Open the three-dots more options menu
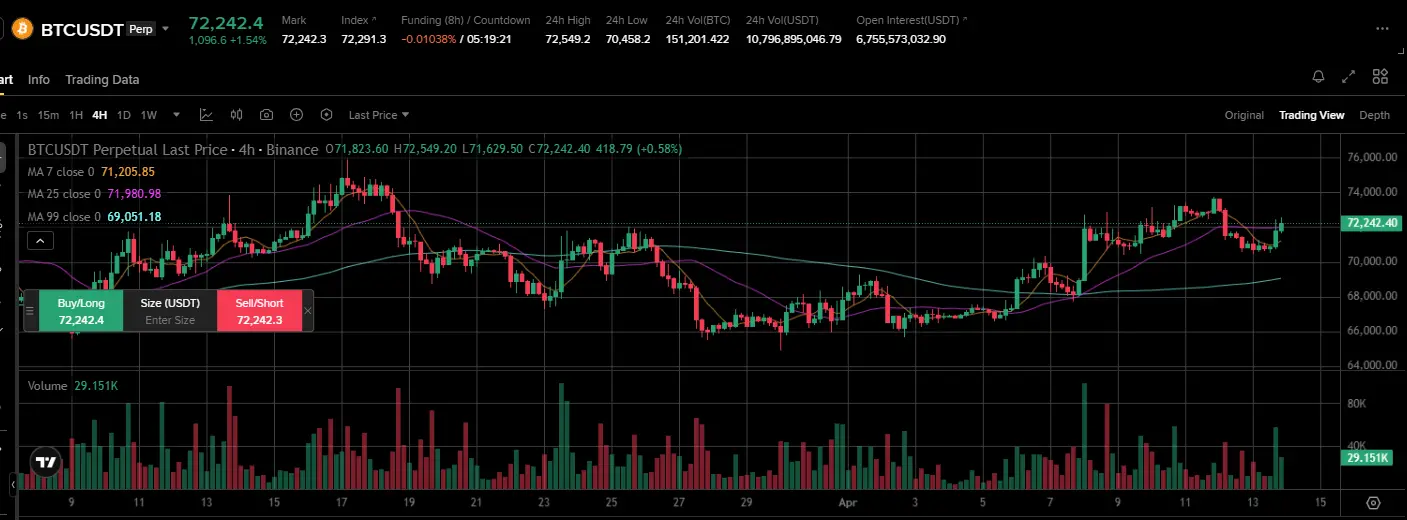Image resolution: width=1407 pixels, height=520 pixels. click(x=1384, y=29)
